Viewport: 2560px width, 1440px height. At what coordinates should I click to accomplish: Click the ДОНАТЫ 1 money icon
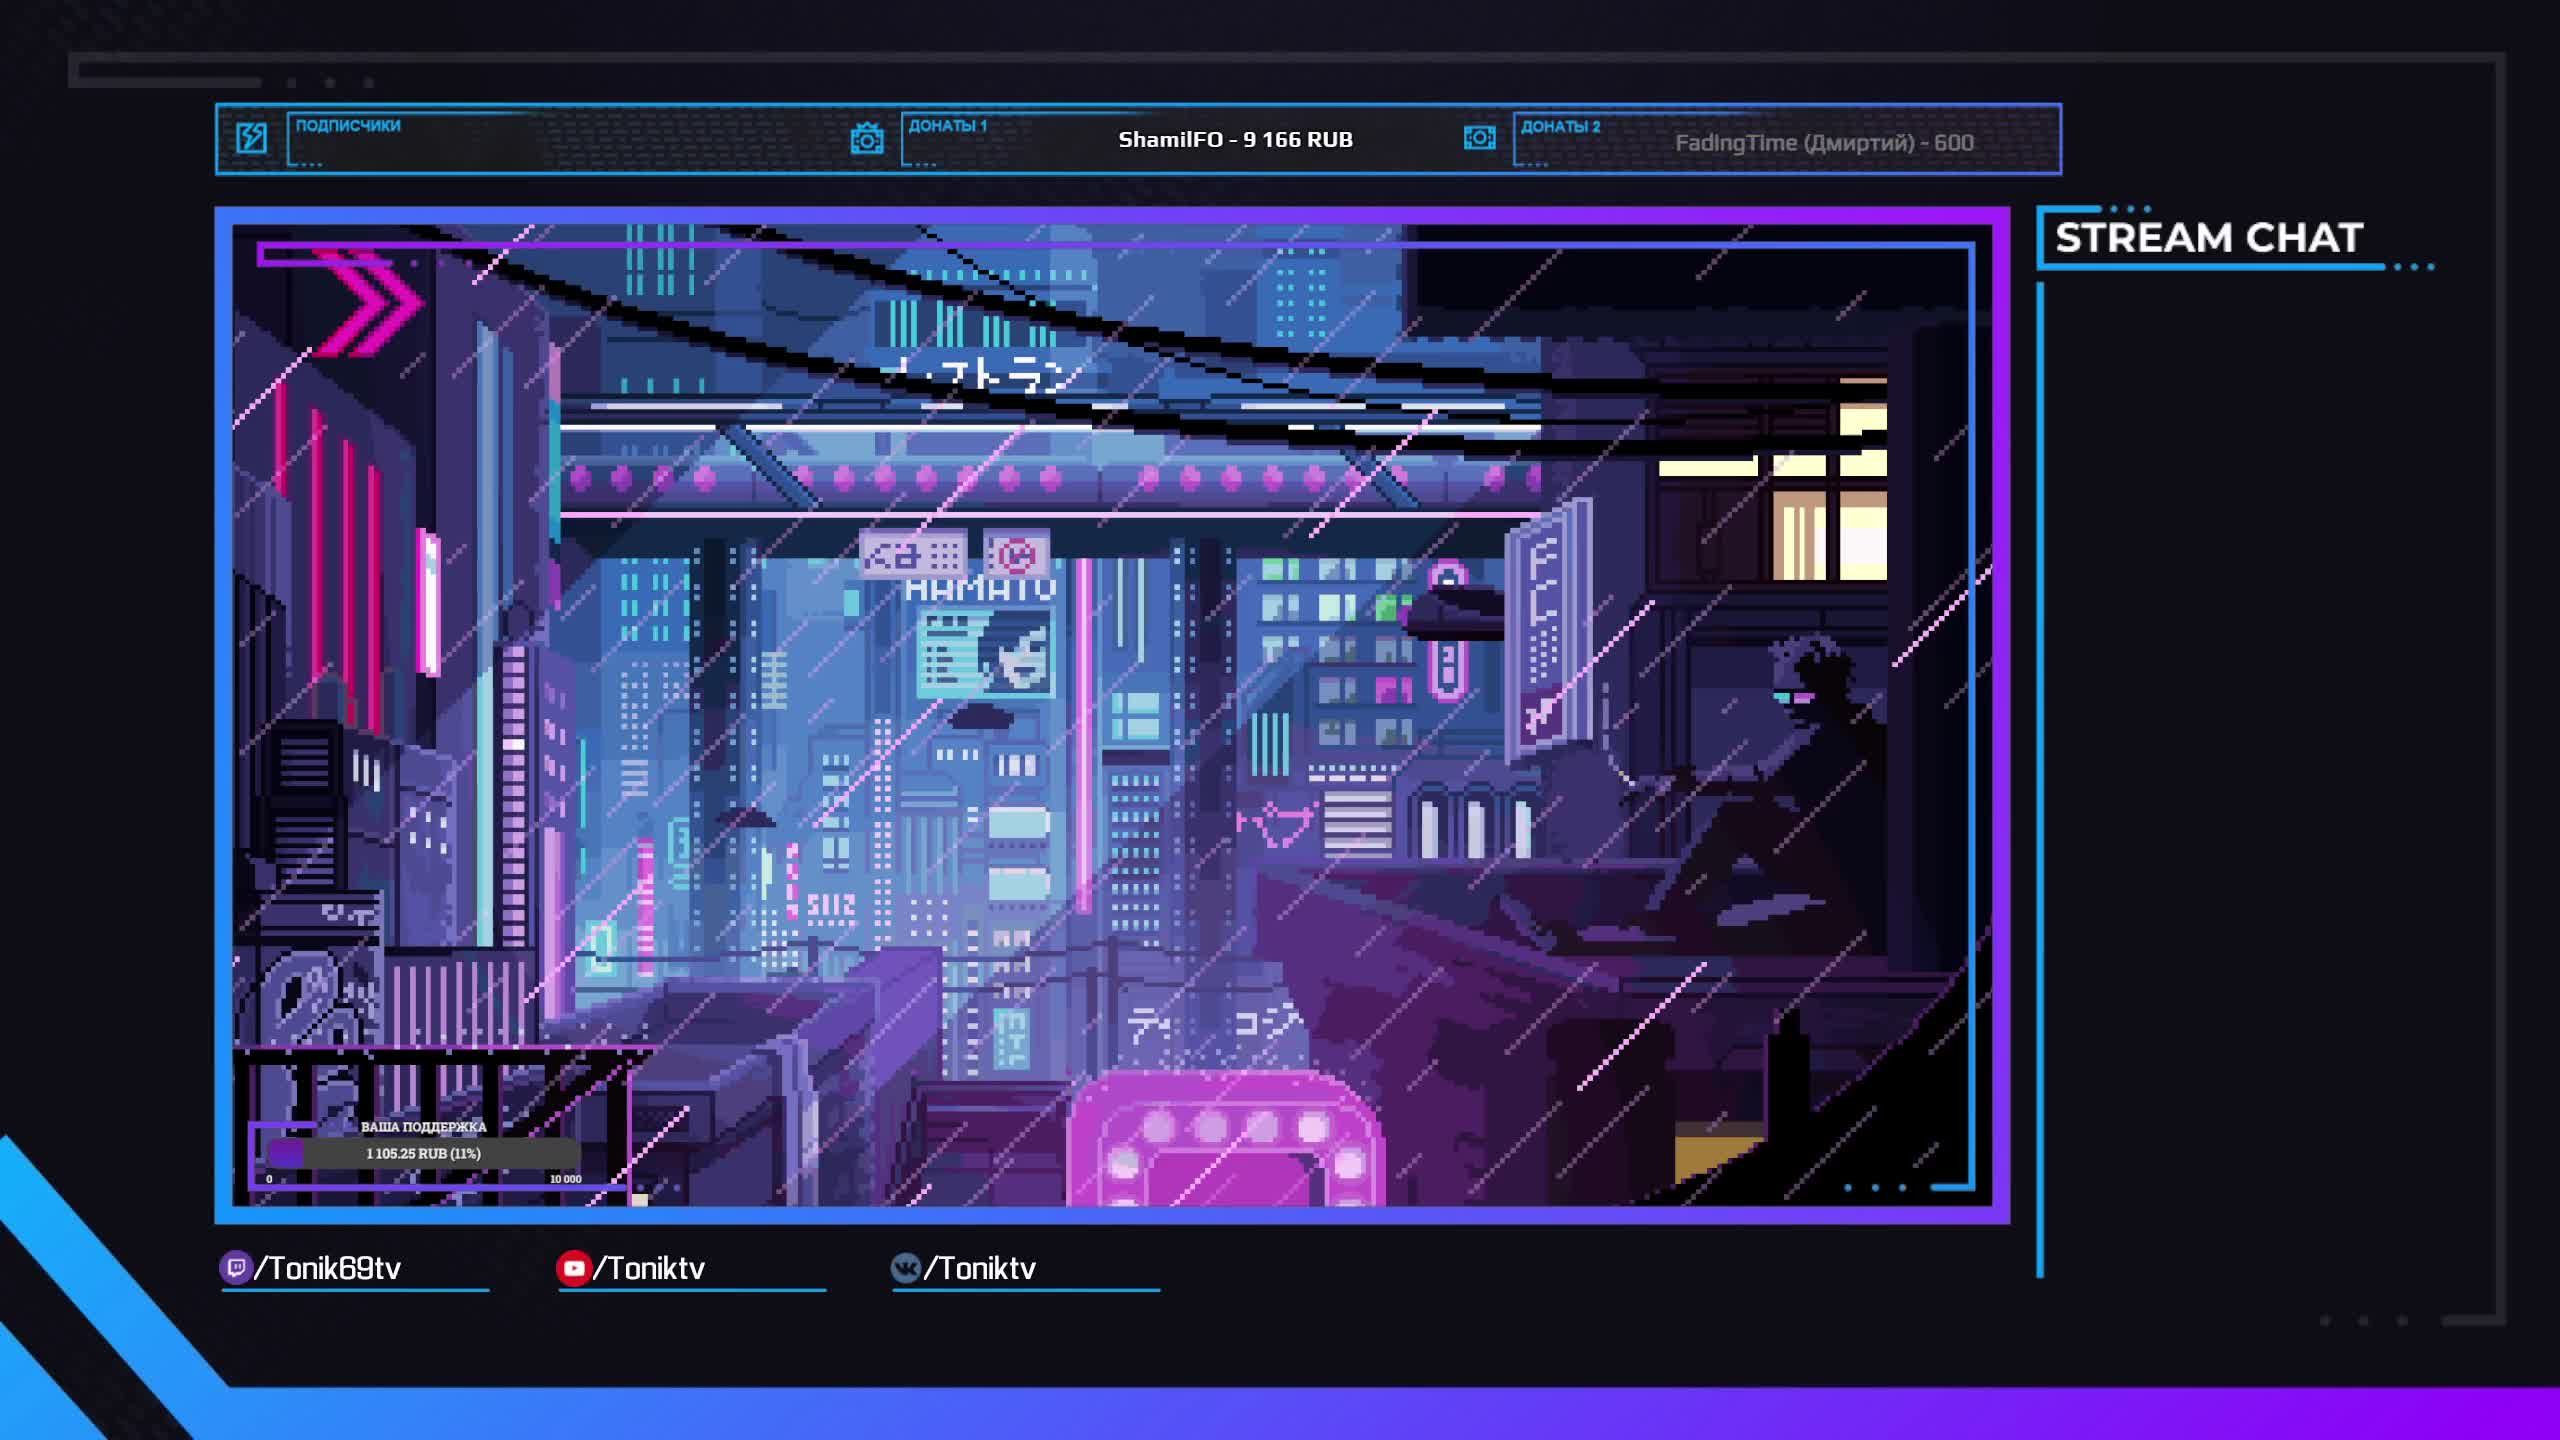coord(866,138)
